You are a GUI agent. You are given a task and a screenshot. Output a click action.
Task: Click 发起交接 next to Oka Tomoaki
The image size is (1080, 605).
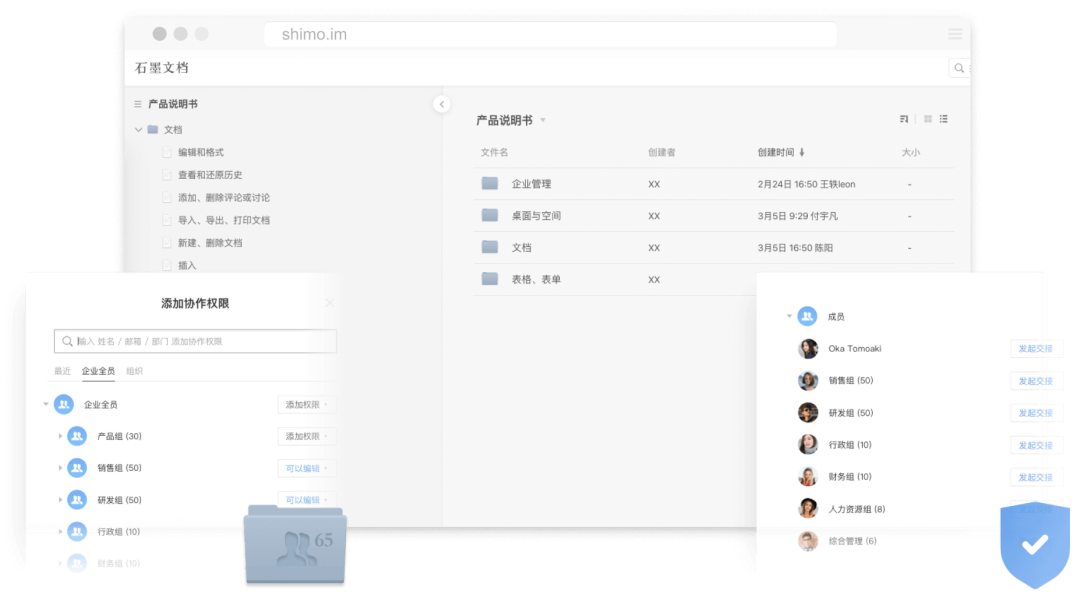pyautogui.click(x=1036, y=348)
